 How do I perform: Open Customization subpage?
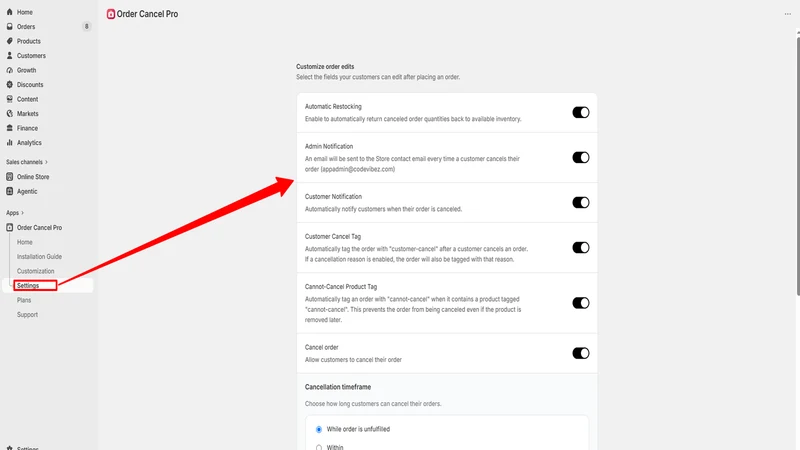35,271
